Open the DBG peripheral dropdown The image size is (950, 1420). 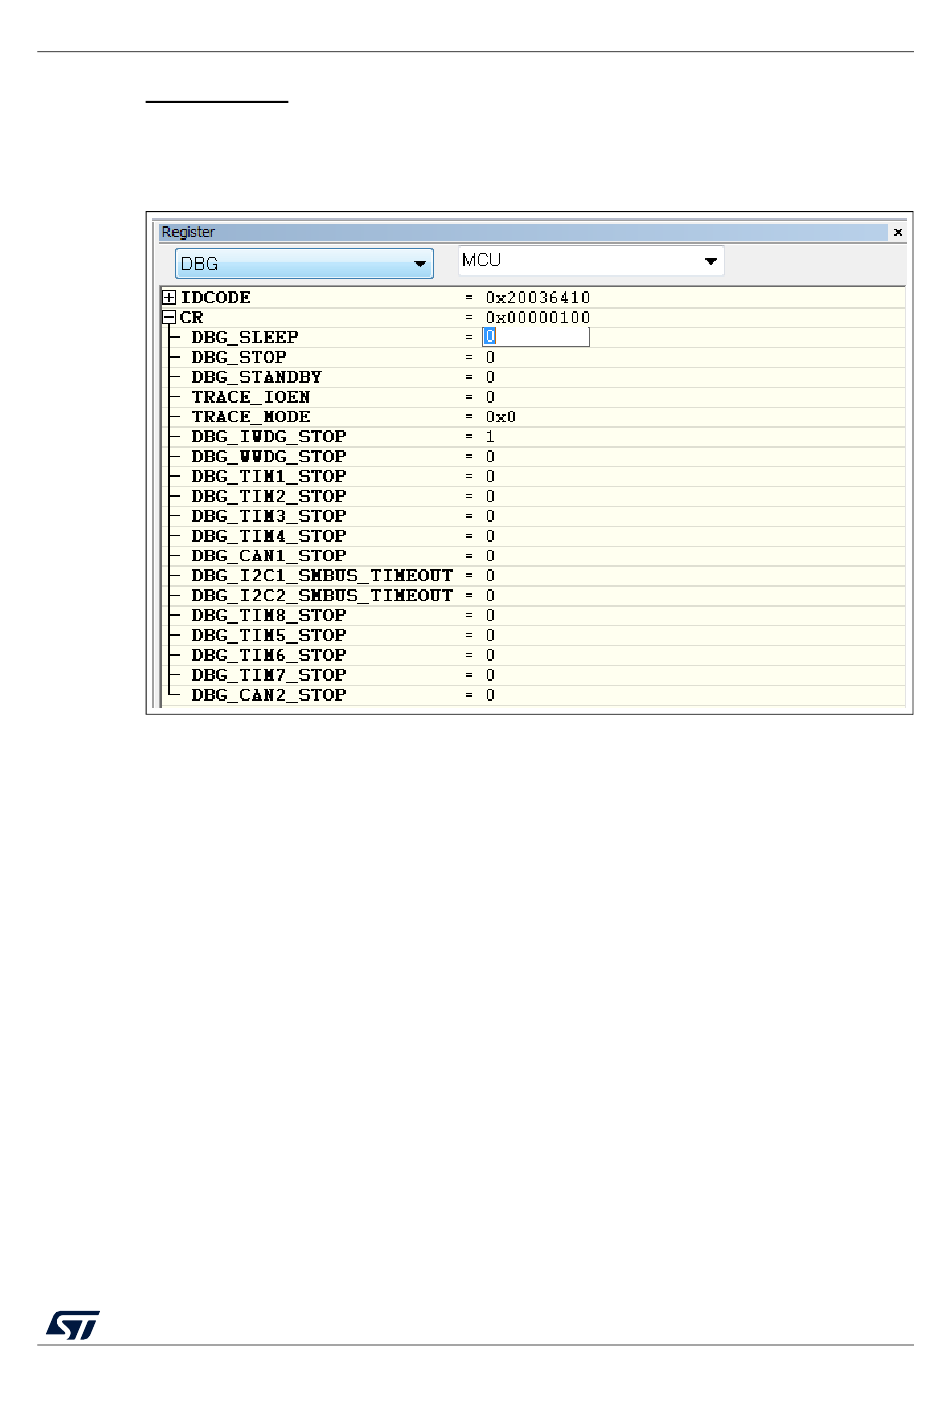coord(304,264)
